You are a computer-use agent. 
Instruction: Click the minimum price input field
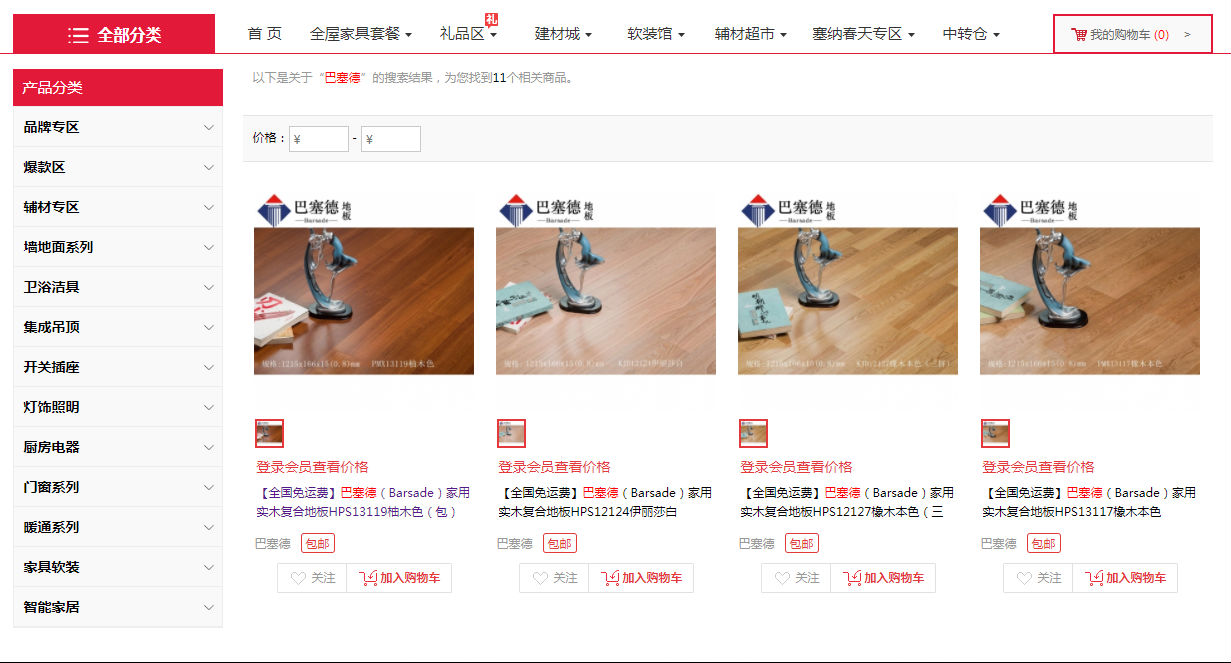[319, 139]
